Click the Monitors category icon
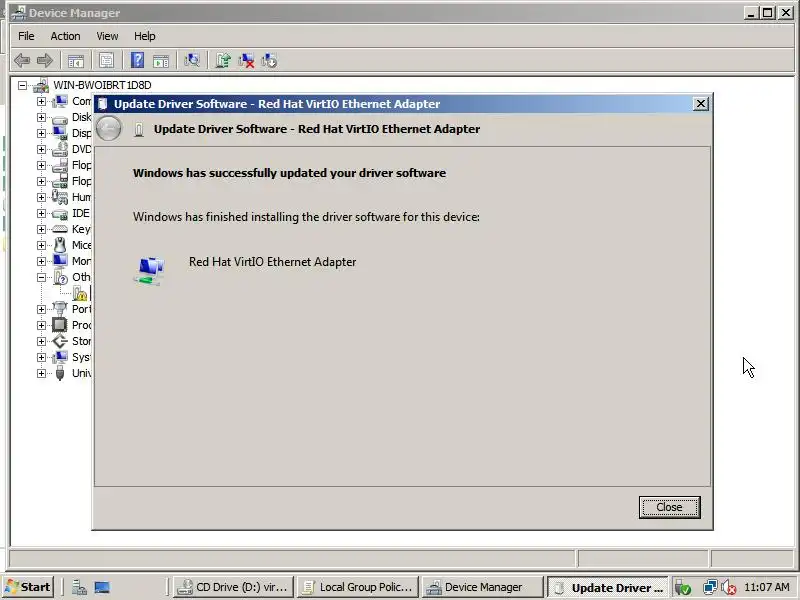The image size is (800, 600). (60, 261)
